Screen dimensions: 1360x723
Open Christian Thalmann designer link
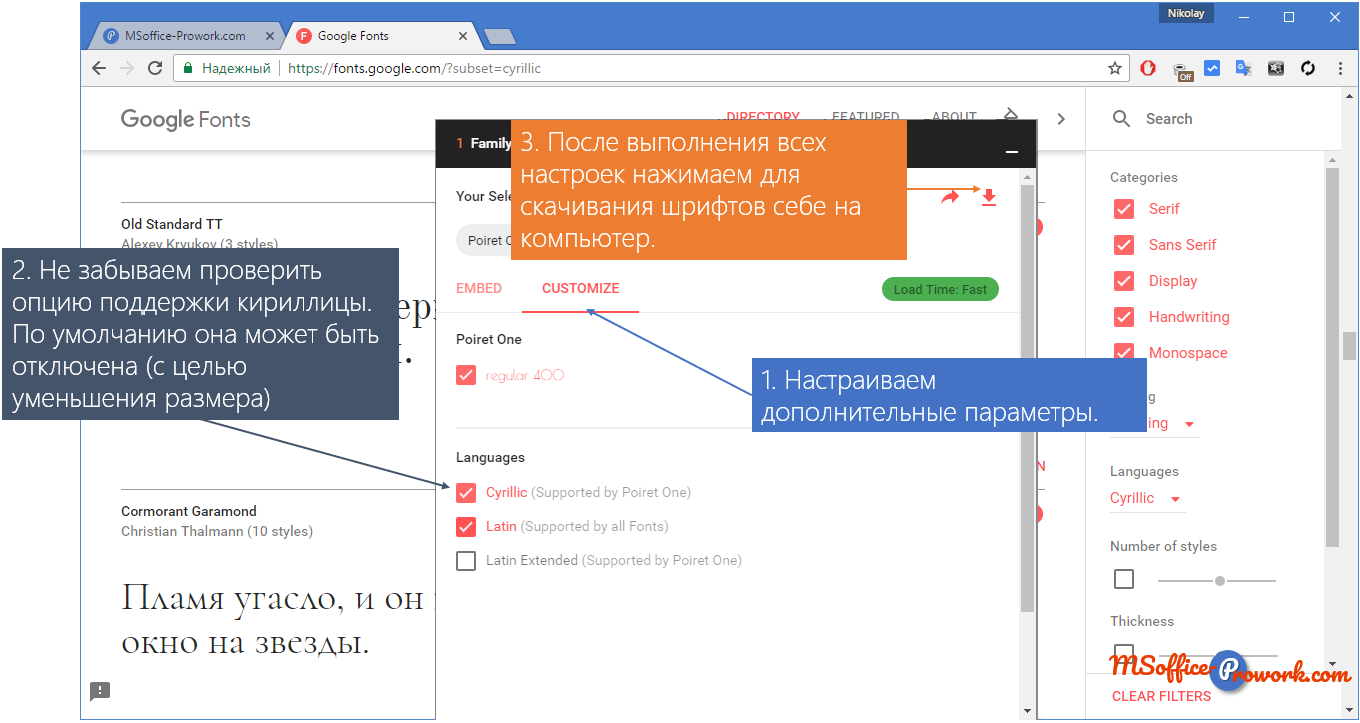pyautogui.click(x=217, y=531)
